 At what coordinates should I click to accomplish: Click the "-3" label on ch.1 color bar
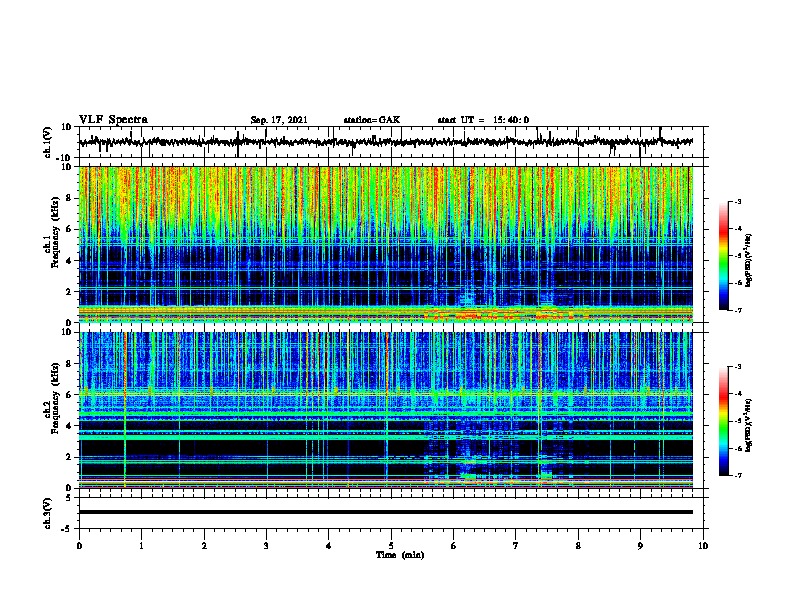pyautogui.click(x=738, y=201)
